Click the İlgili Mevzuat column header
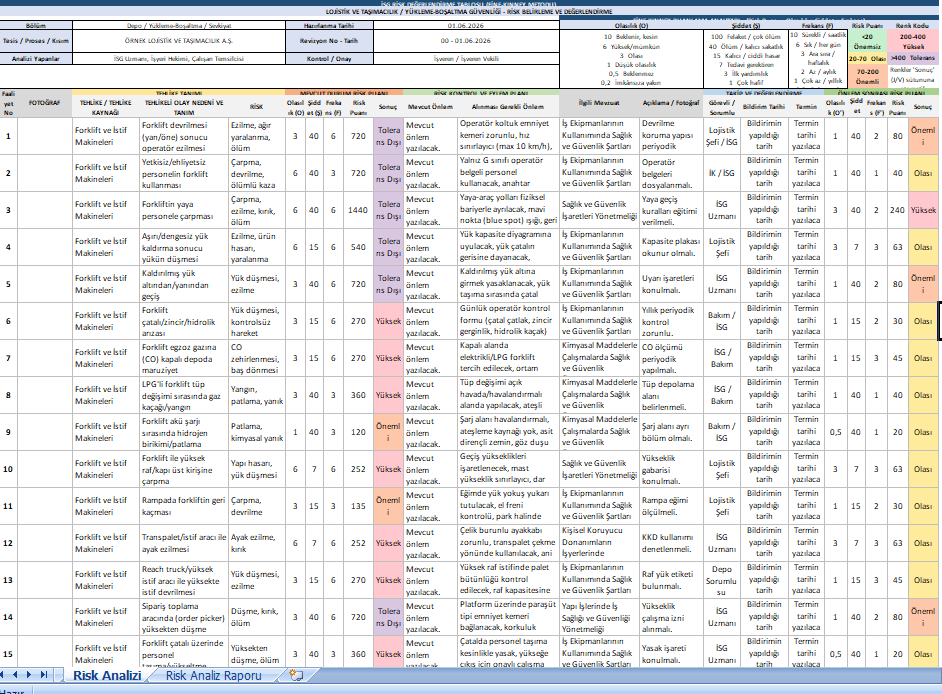Viewport: 942px width, 694px height. (599, 103)
